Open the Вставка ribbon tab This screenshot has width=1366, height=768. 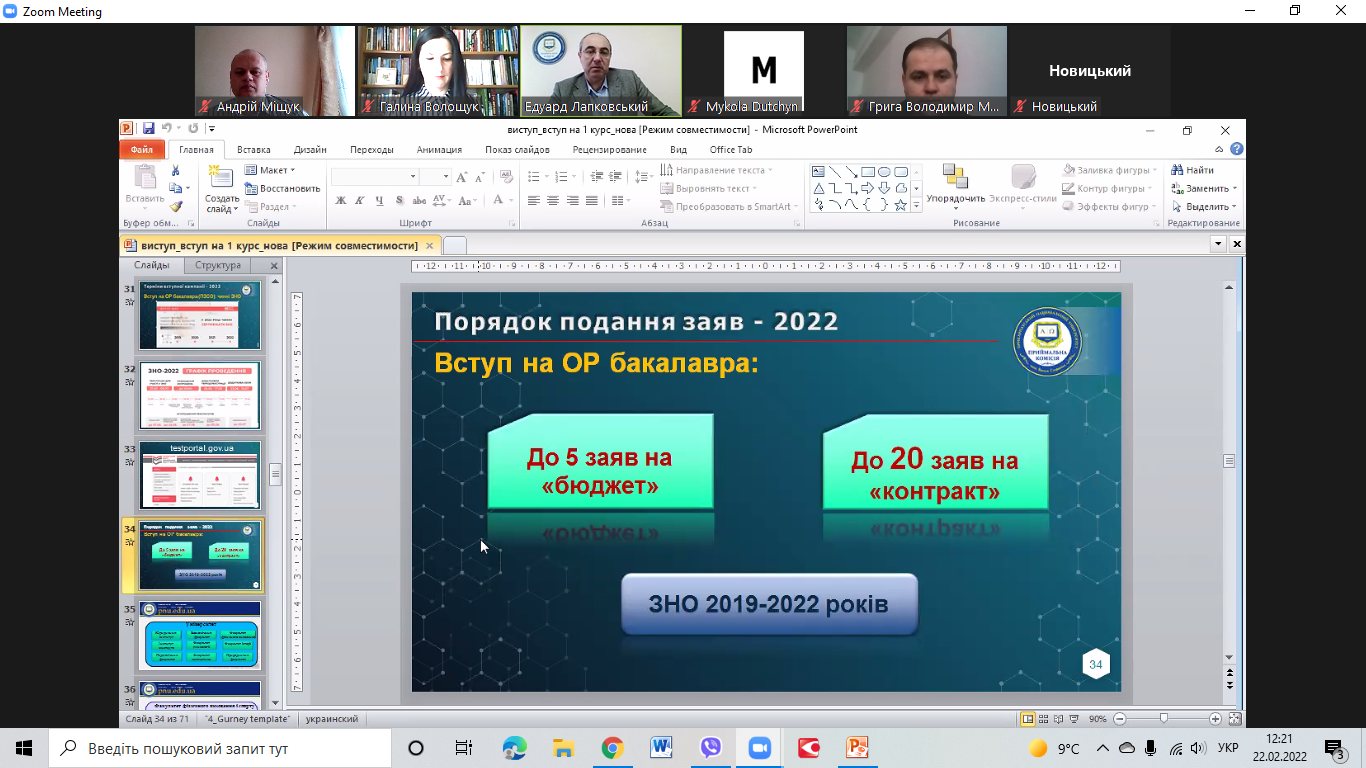click(254, 150)
